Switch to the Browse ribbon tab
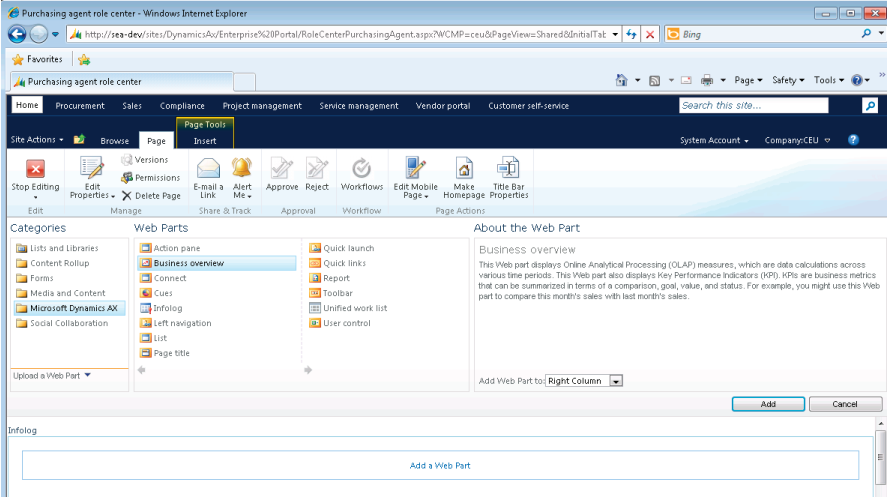This screenshot has width=891, height=498. point(115,140)
